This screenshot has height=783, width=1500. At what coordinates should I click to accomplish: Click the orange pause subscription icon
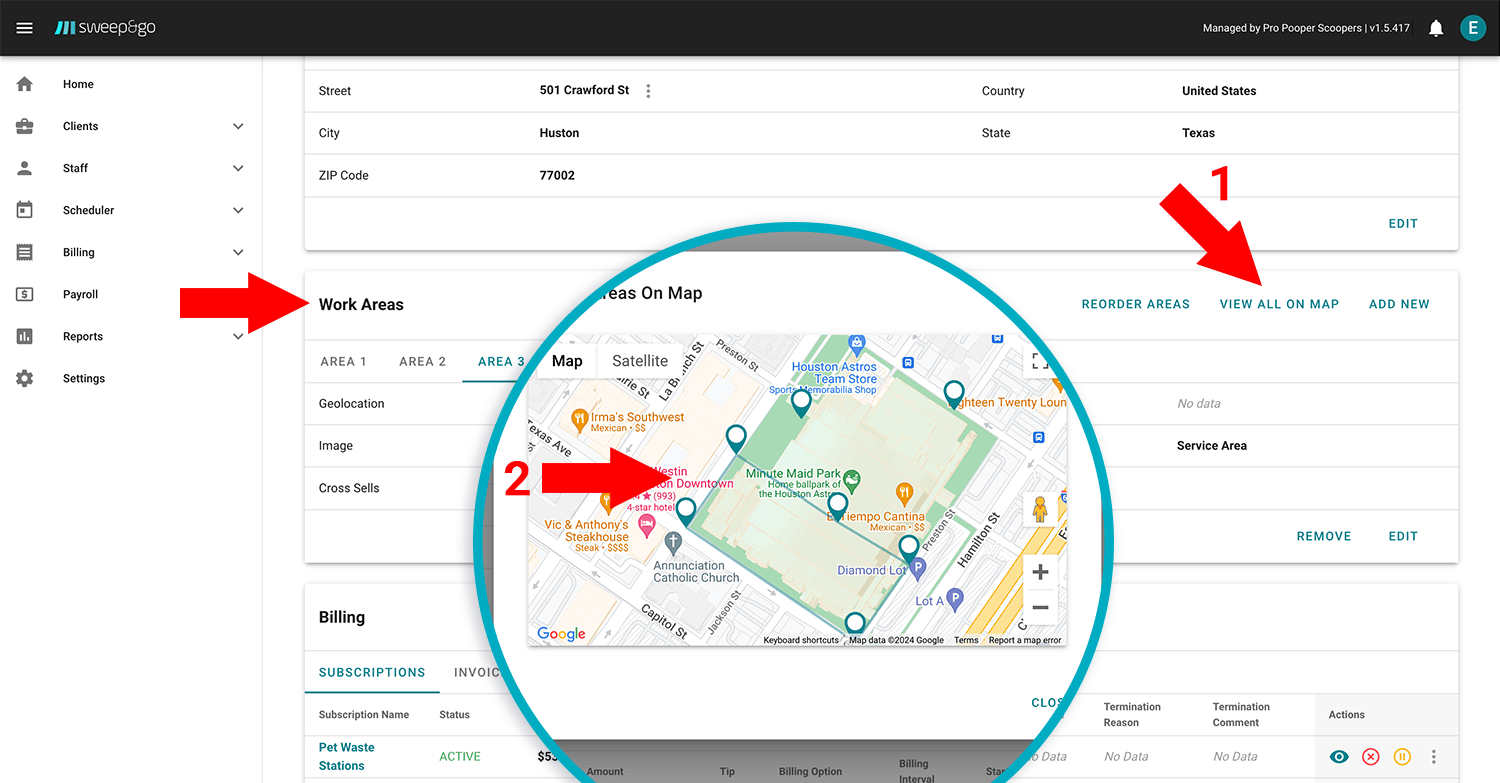point(1402,757)
